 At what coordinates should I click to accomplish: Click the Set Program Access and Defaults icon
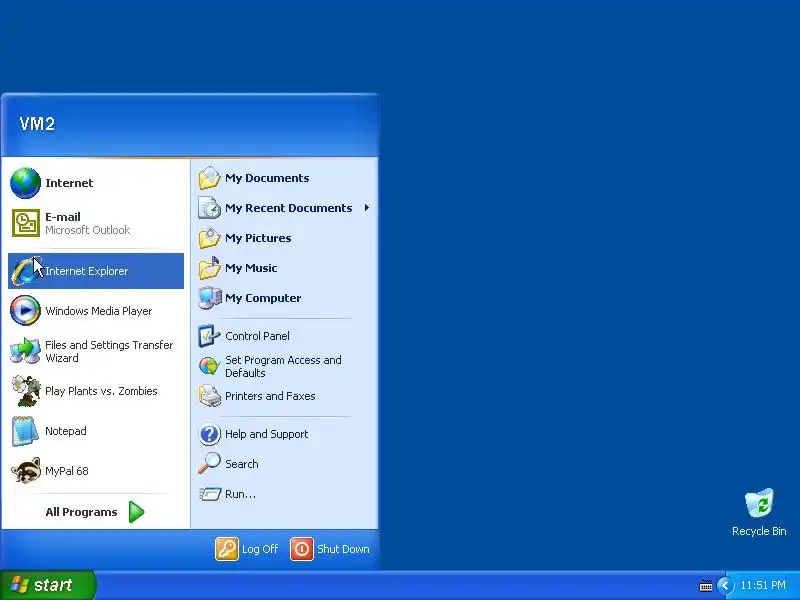(209, 366)
